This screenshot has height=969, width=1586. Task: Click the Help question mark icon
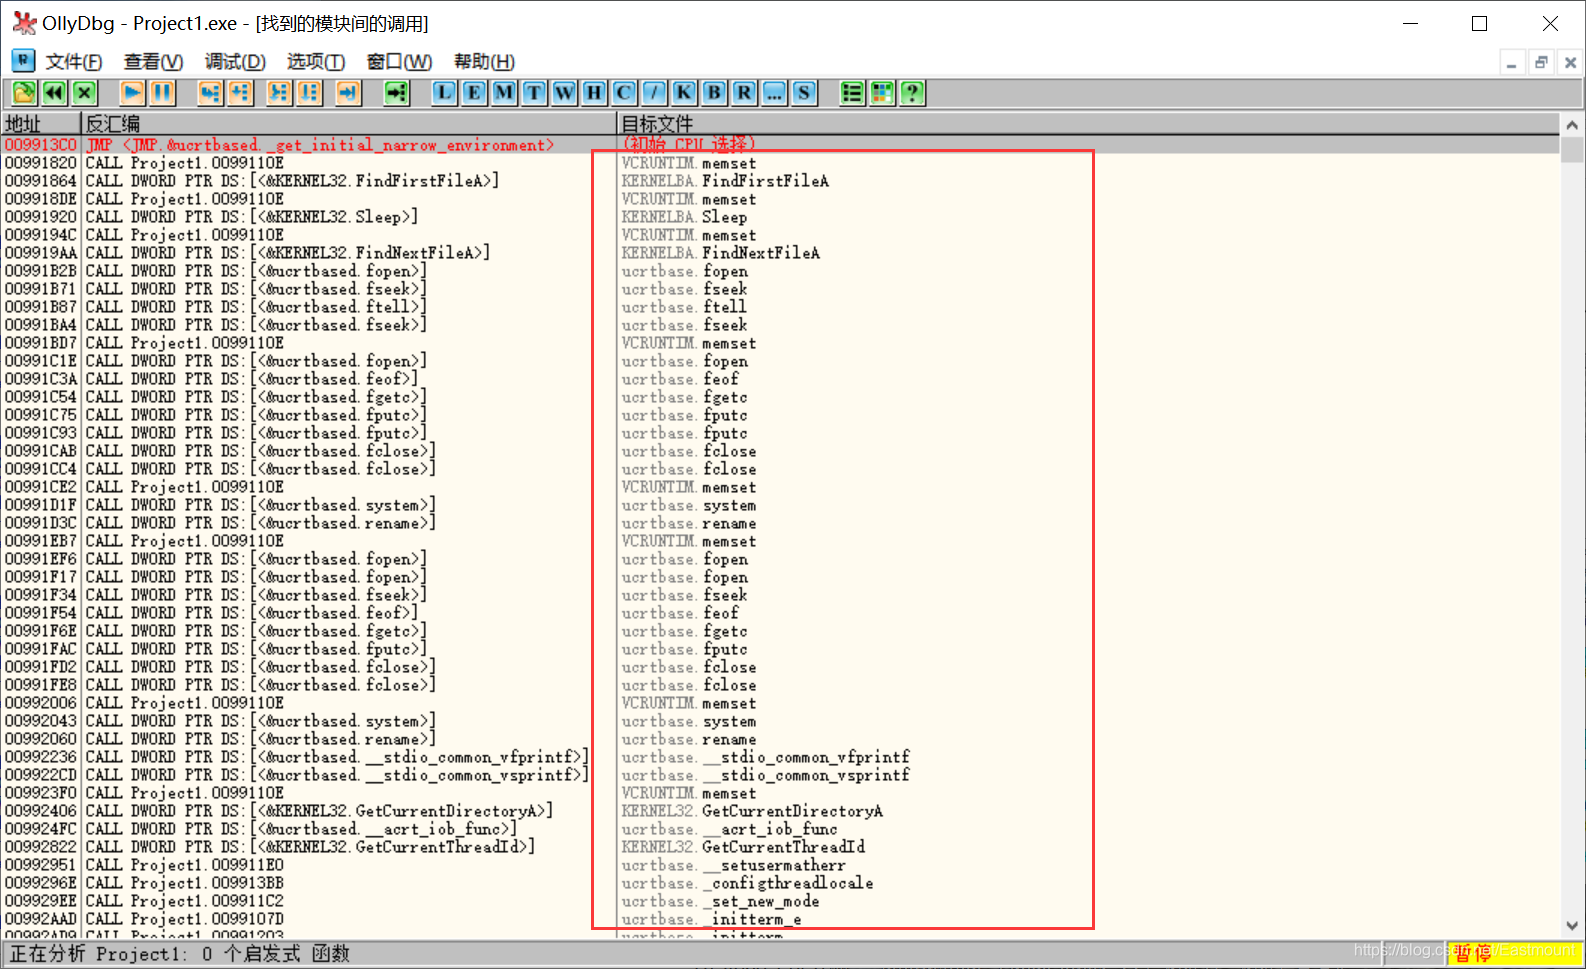tap(912, 93)
